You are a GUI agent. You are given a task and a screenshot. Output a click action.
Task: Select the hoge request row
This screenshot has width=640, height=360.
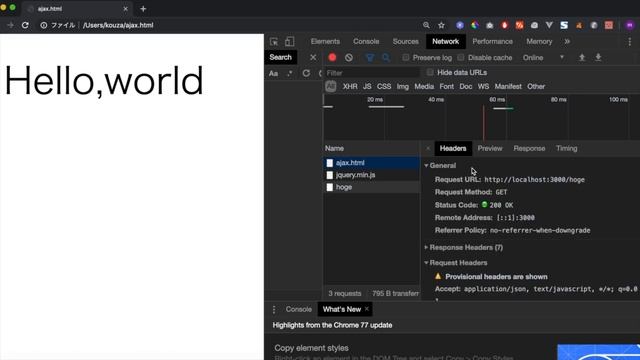(x=372, y=187)
